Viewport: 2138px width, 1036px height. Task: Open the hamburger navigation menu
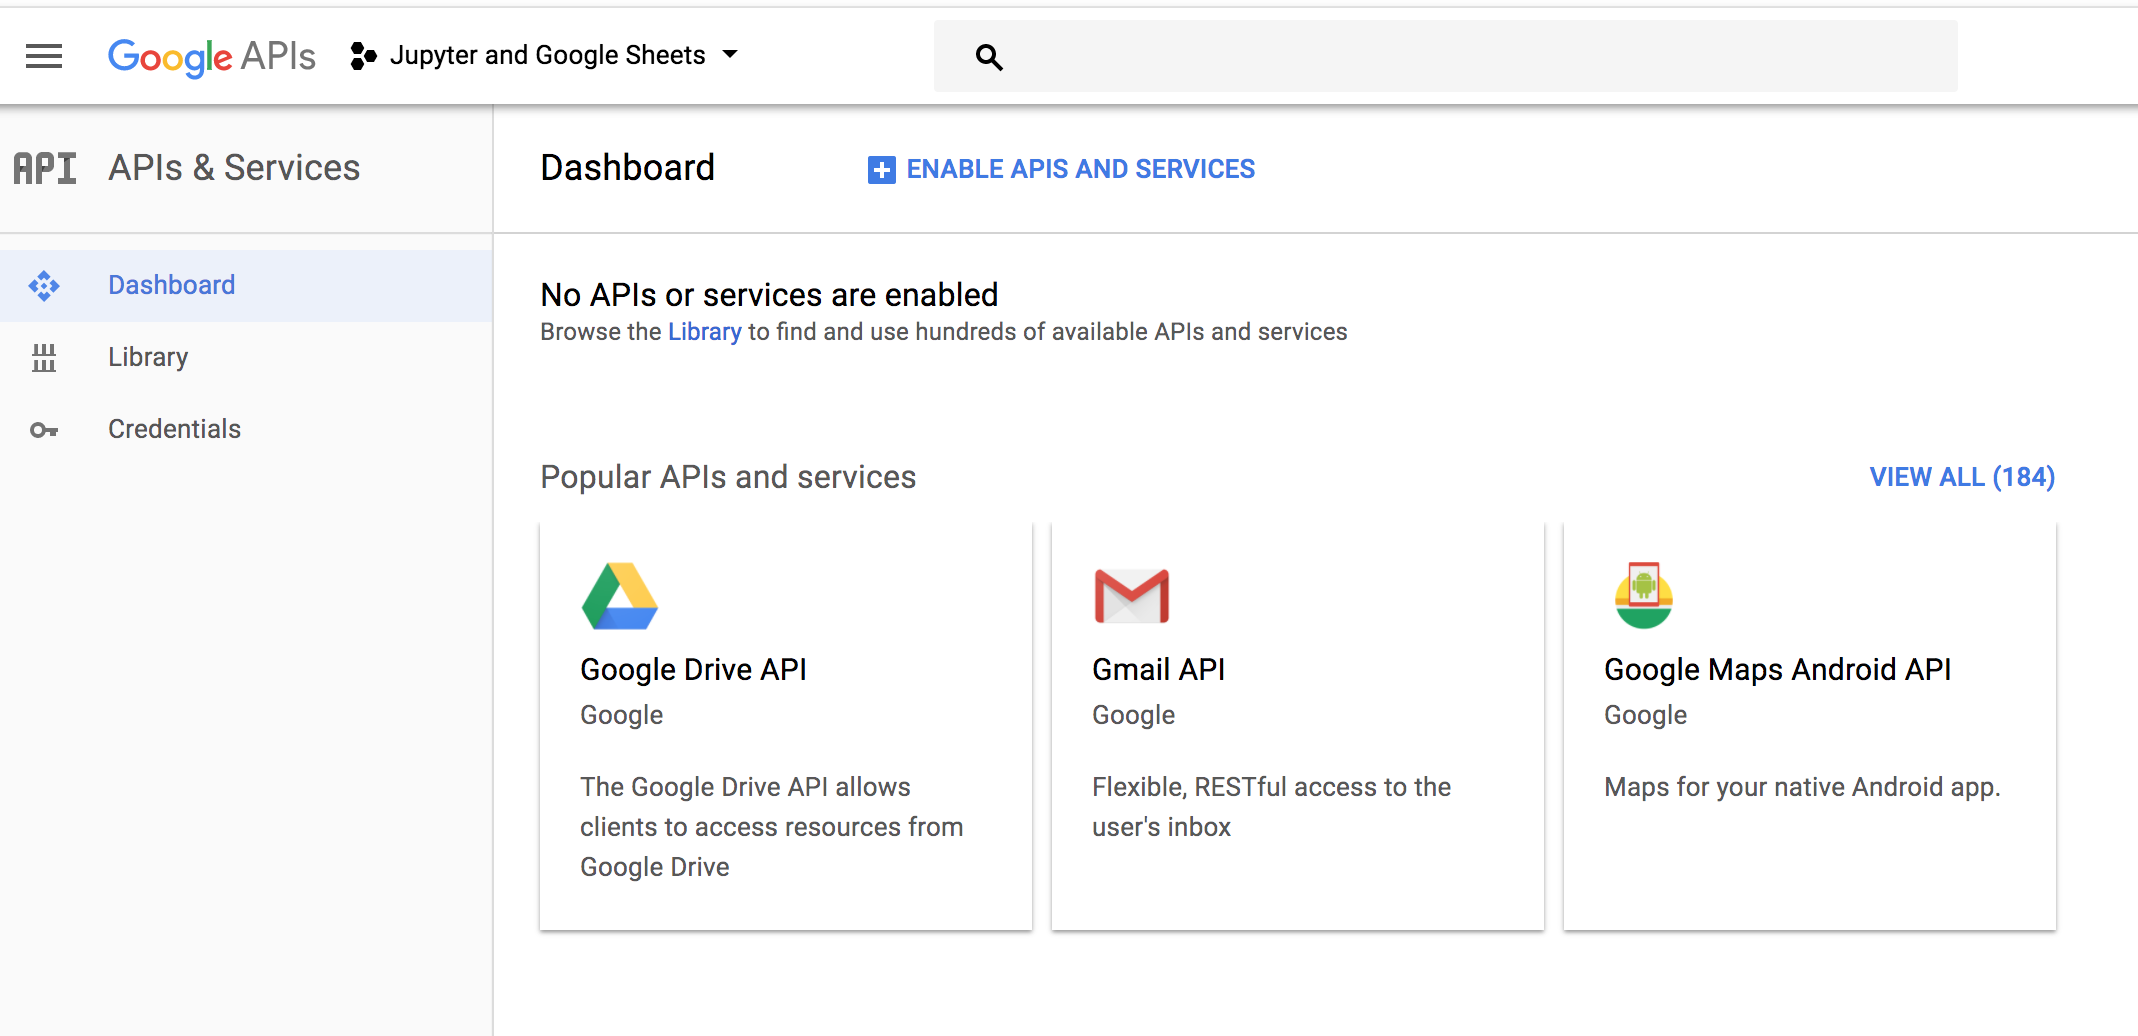44,56
